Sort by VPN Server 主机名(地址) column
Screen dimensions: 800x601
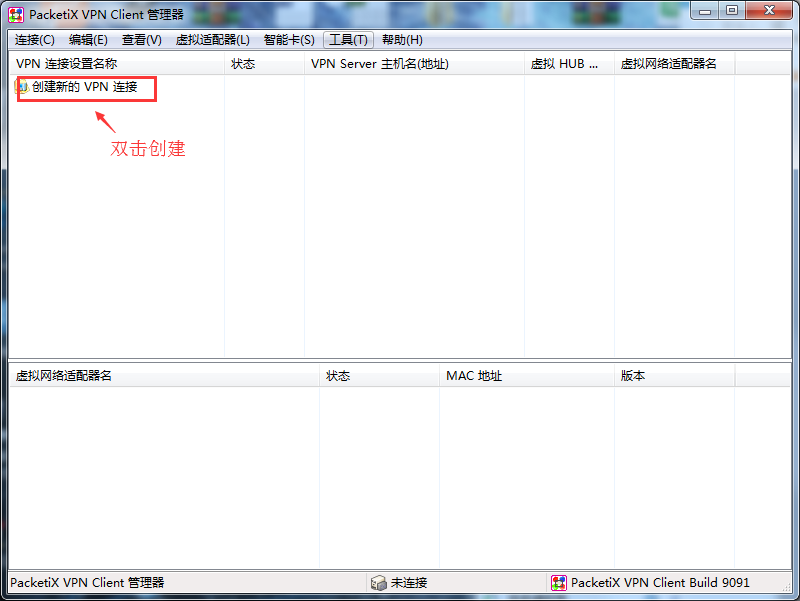(414, 64)
